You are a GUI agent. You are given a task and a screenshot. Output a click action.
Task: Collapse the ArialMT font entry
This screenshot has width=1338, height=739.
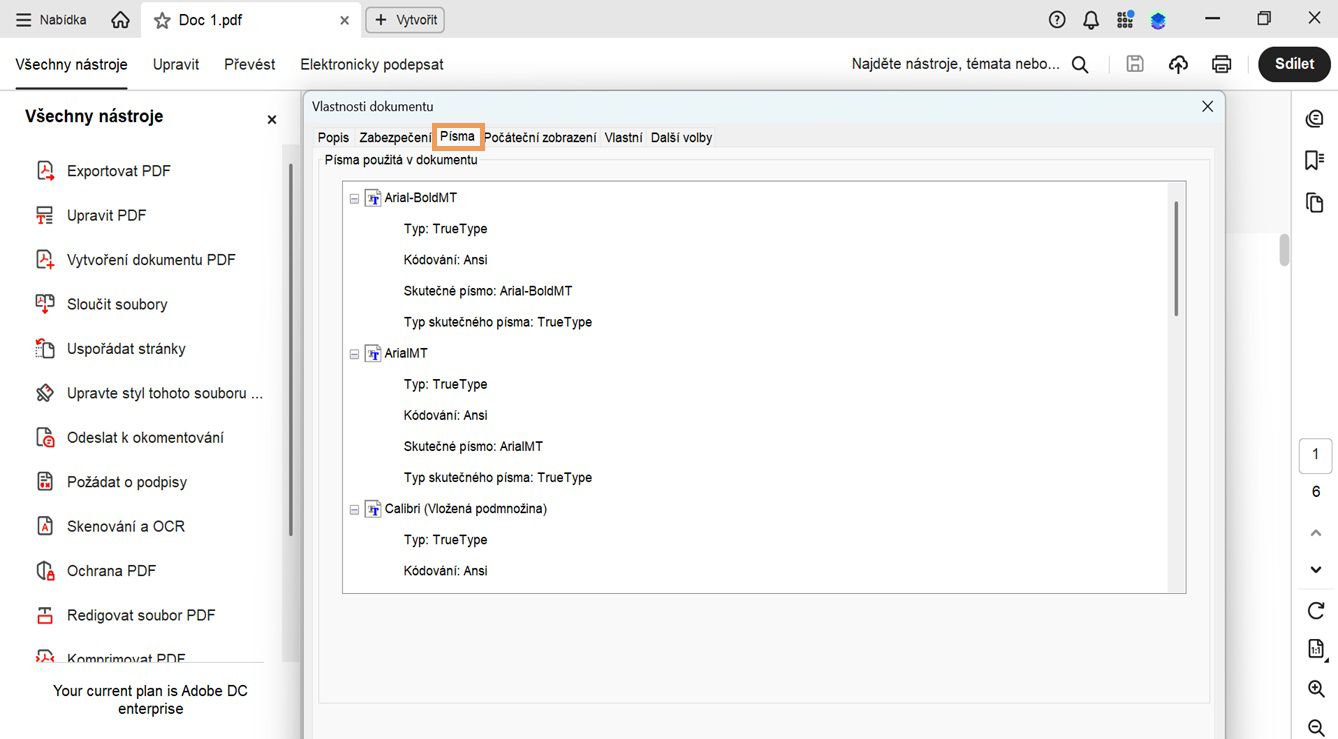[x=354, y=354]
